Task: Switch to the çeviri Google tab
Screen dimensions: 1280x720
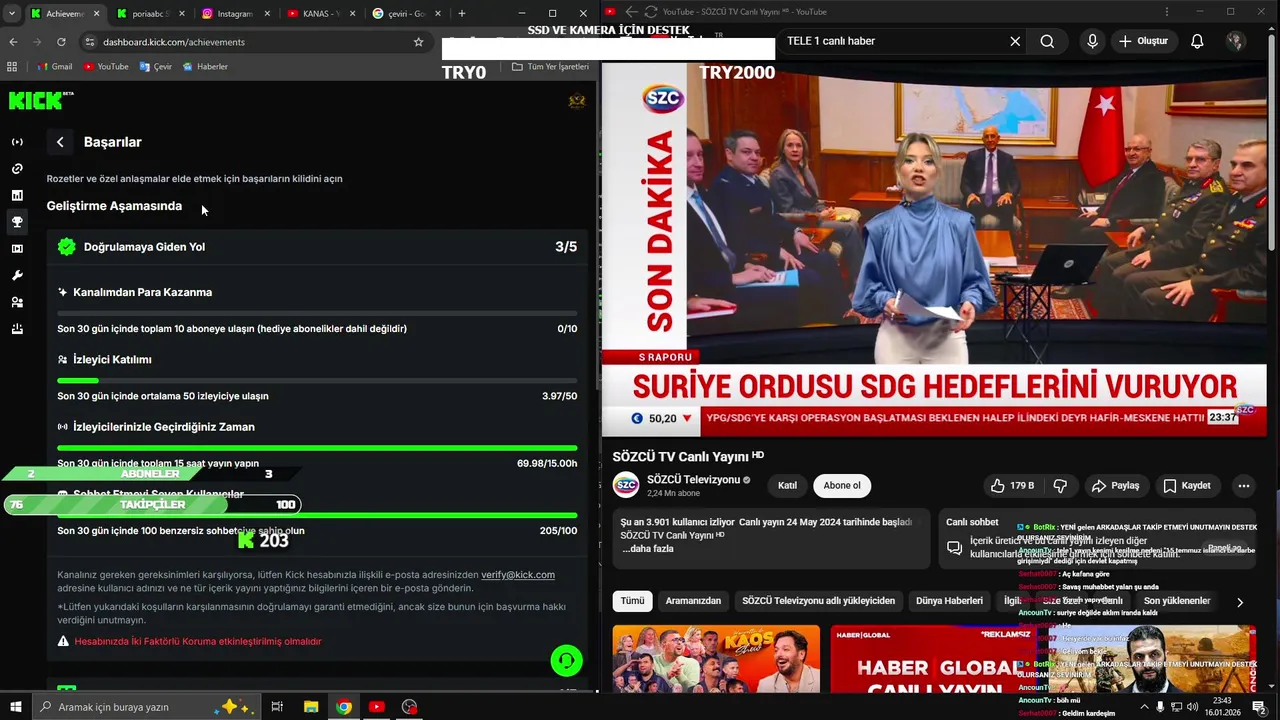Action: [404, 14]
